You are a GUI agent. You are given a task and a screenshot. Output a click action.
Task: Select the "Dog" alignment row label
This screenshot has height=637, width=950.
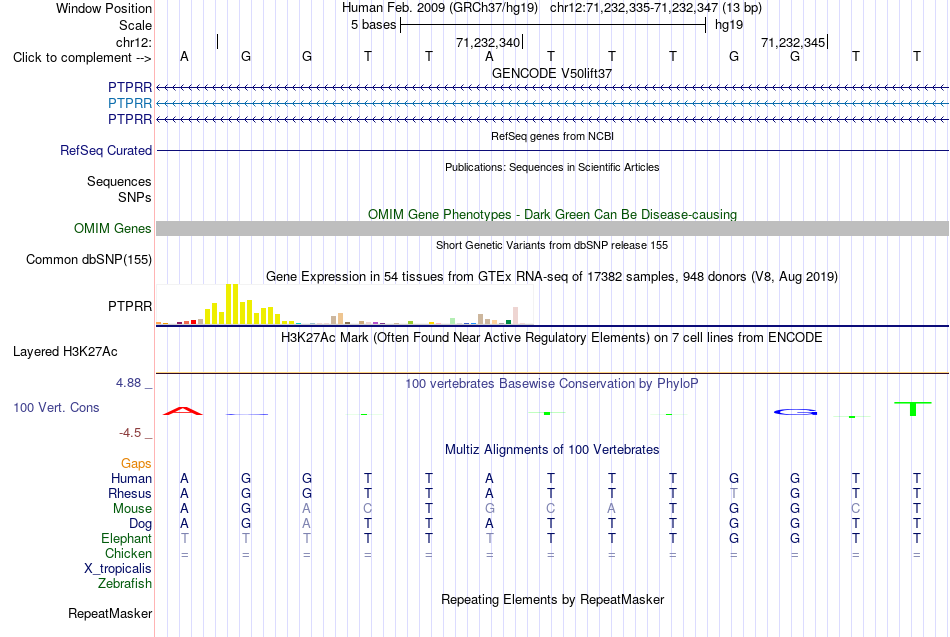pyautogui.click(x=140, y=524)
